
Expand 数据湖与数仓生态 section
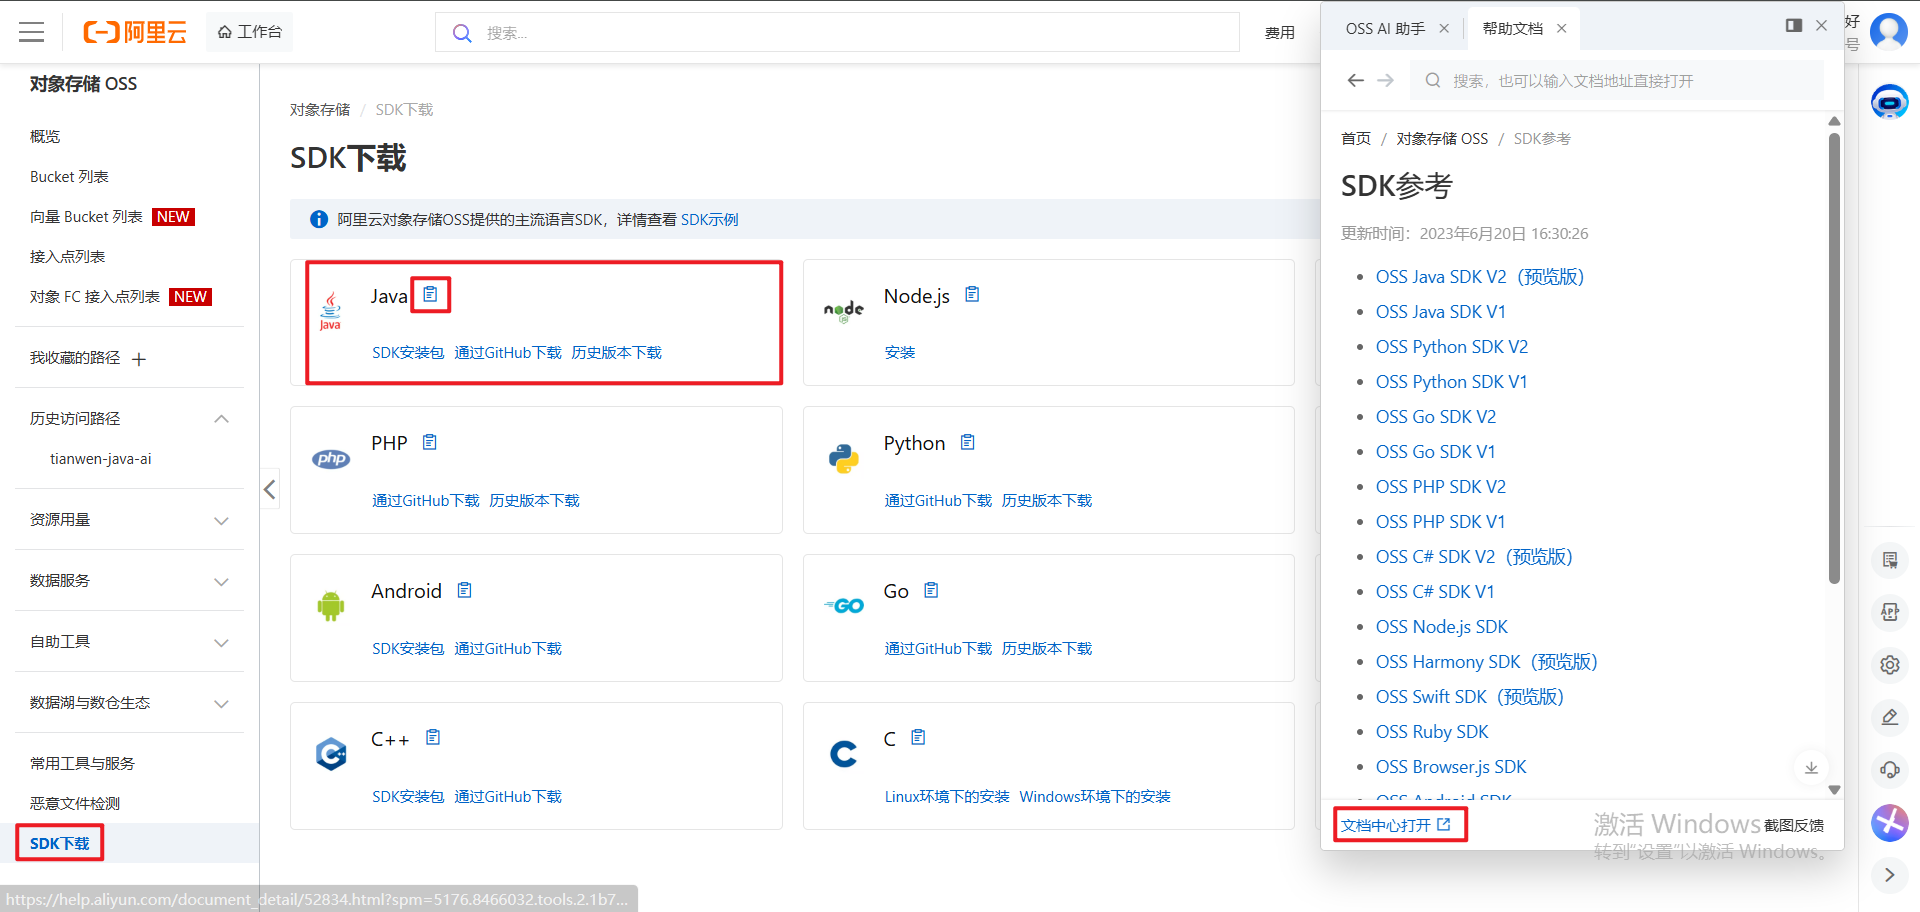click(x=222, y=703)
